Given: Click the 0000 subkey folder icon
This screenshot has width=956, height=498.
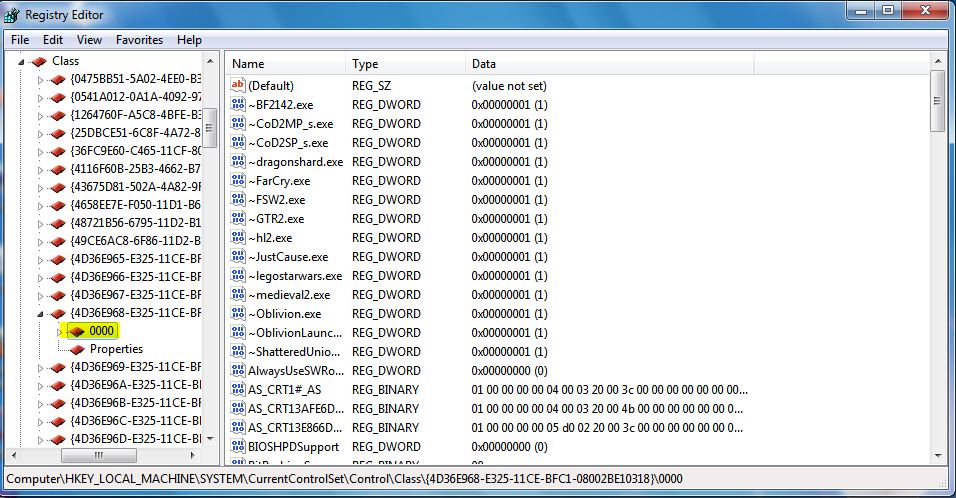Looking at the screenshot, I should [x=77, y=331].
